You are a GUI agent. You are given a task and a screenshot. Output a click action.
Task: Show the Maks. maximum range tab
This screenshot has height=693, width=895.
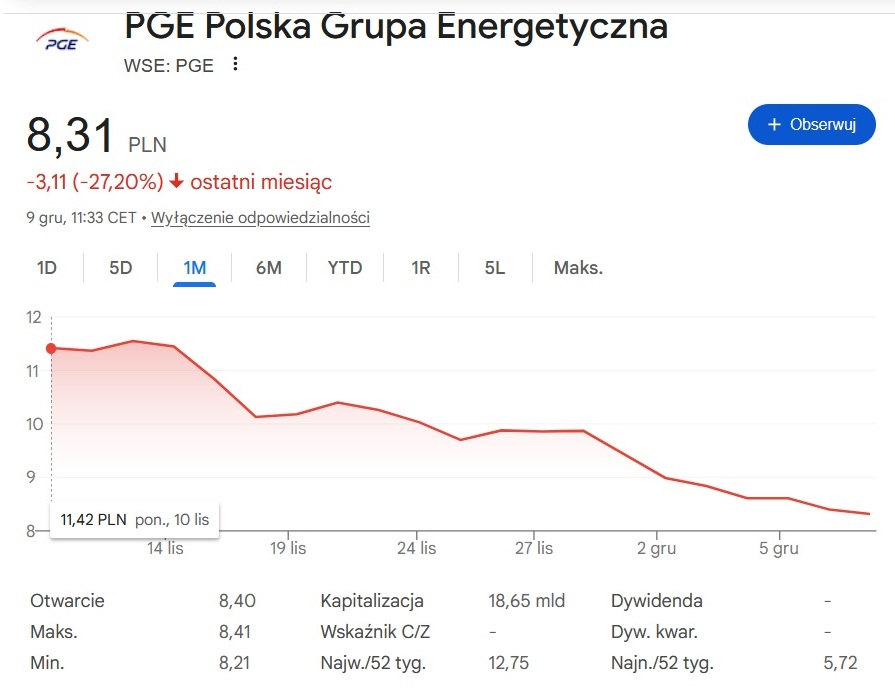[578, 268]
